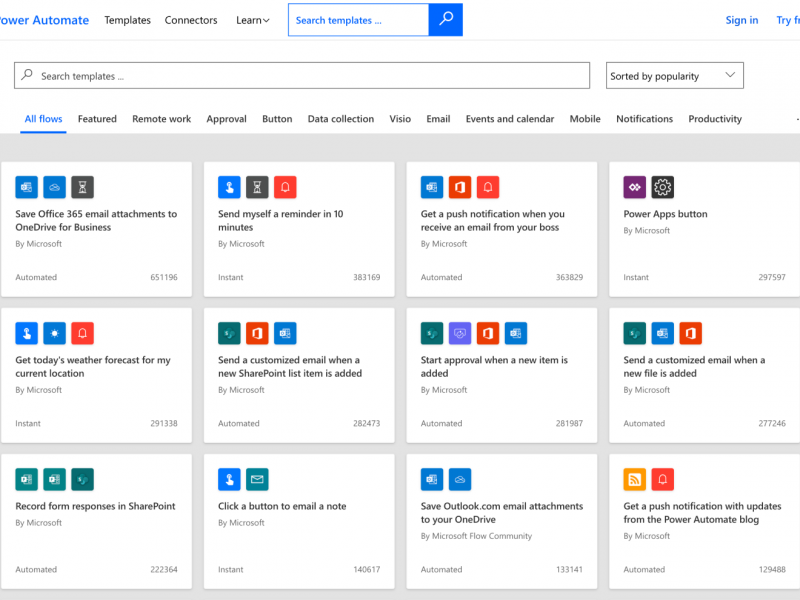Select the Events and calendar tab
The height and width of the screenshot is (600, 800).
coord(510,119)
